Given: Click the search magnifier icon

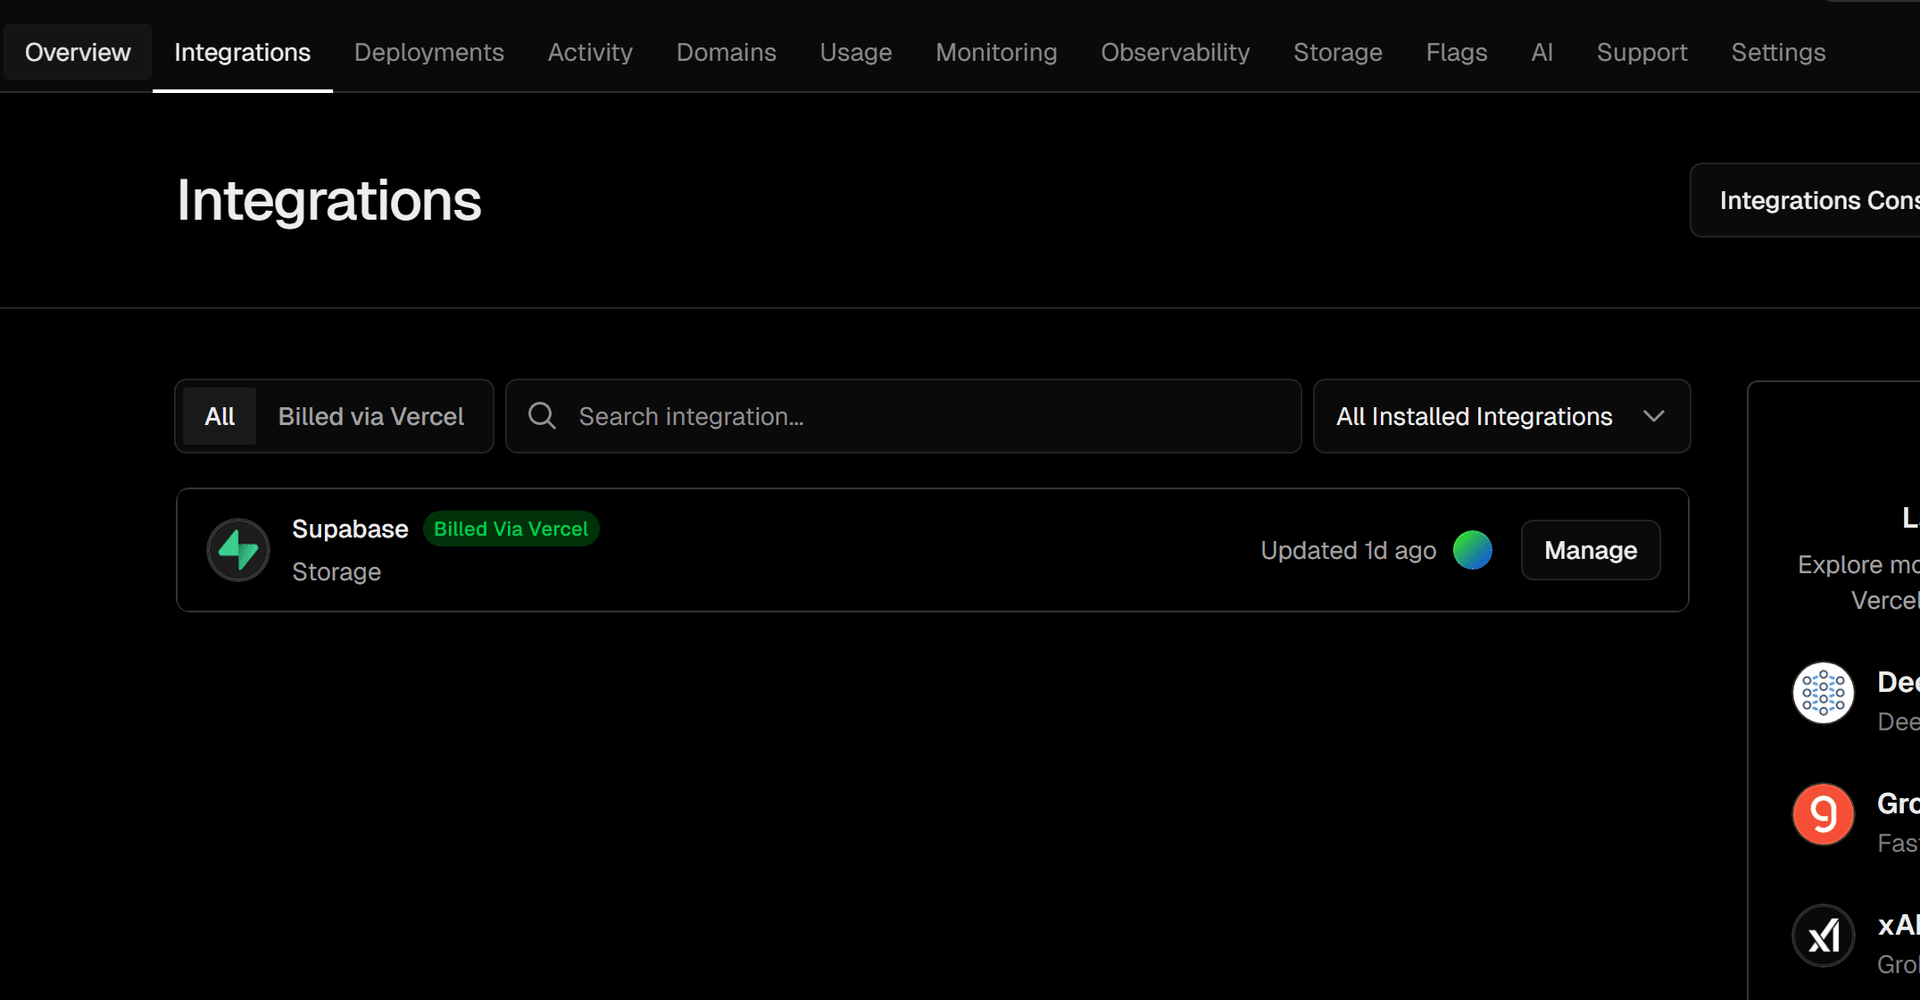Looking at the screenshot, I should (542, 416).
